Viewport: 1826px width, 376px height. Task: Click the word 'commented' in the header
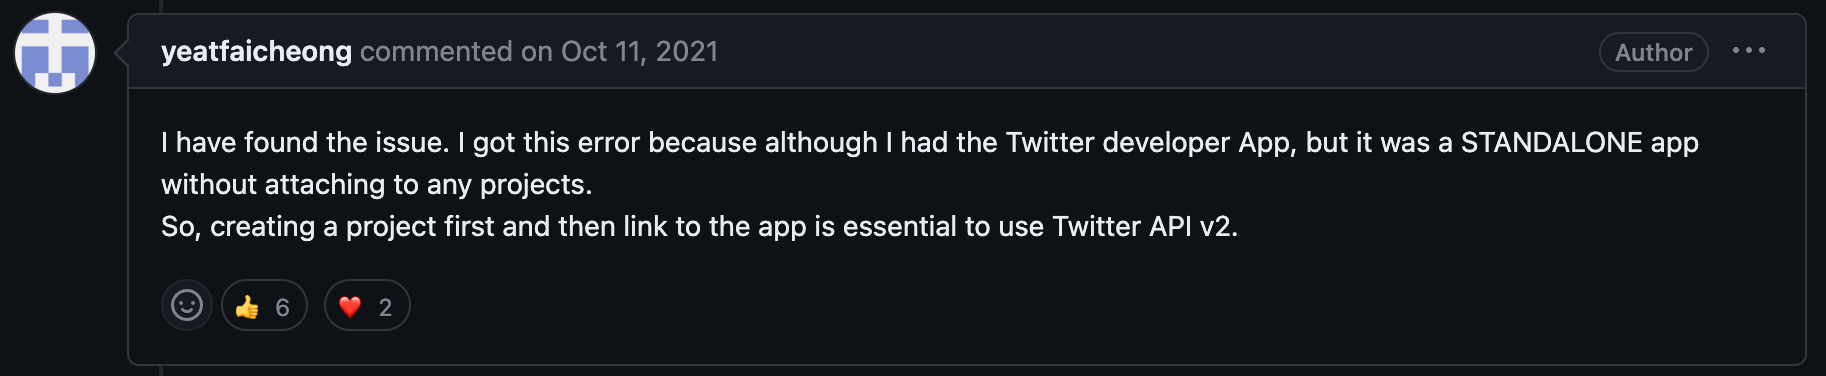436,51
